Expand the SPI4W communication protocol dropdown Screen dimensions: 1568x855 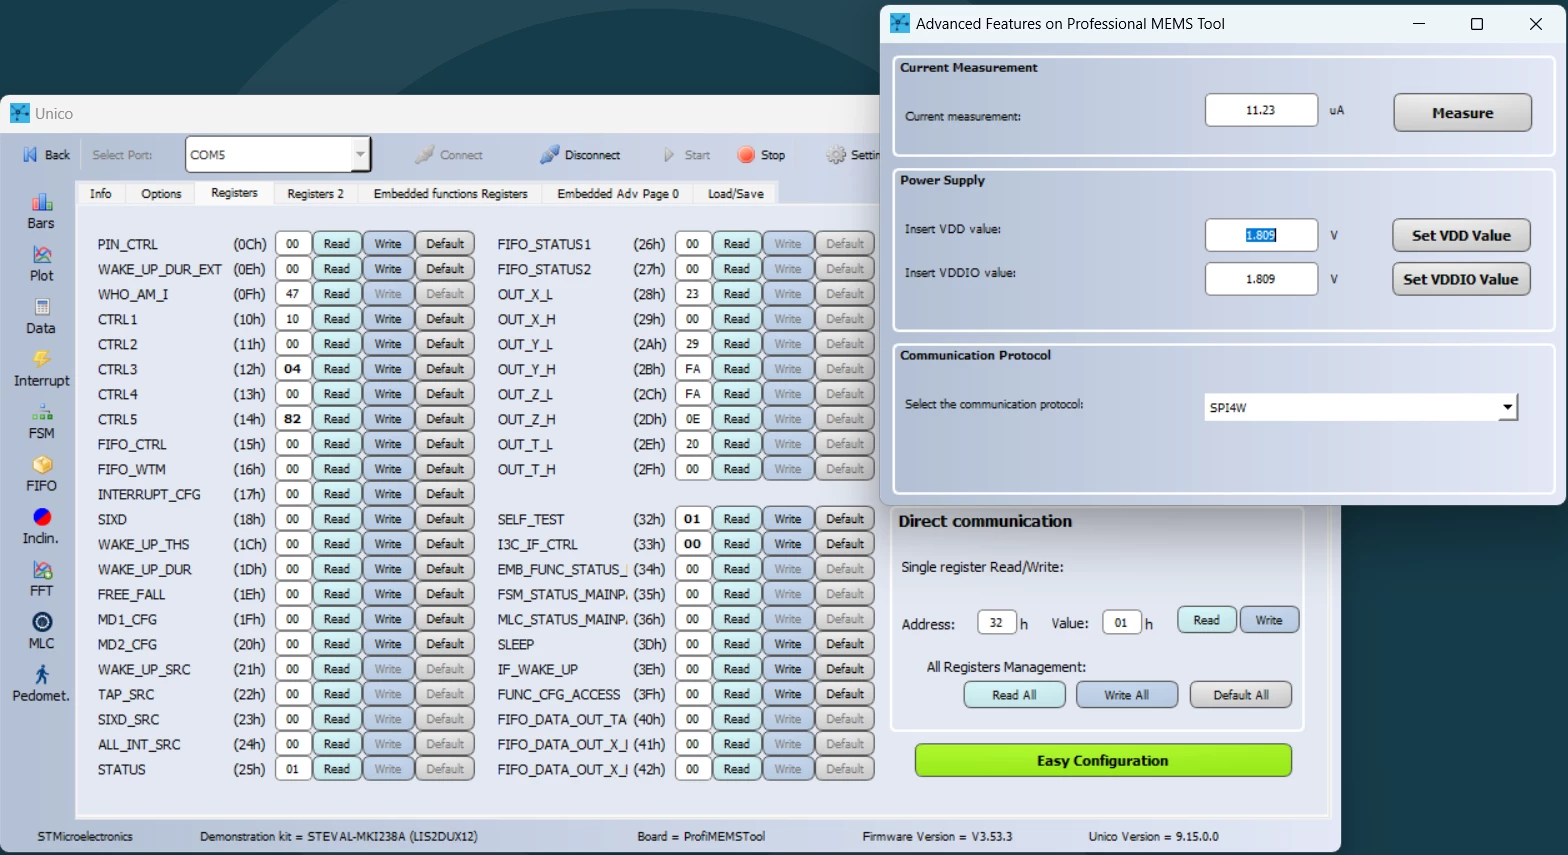click(1507, 407)
